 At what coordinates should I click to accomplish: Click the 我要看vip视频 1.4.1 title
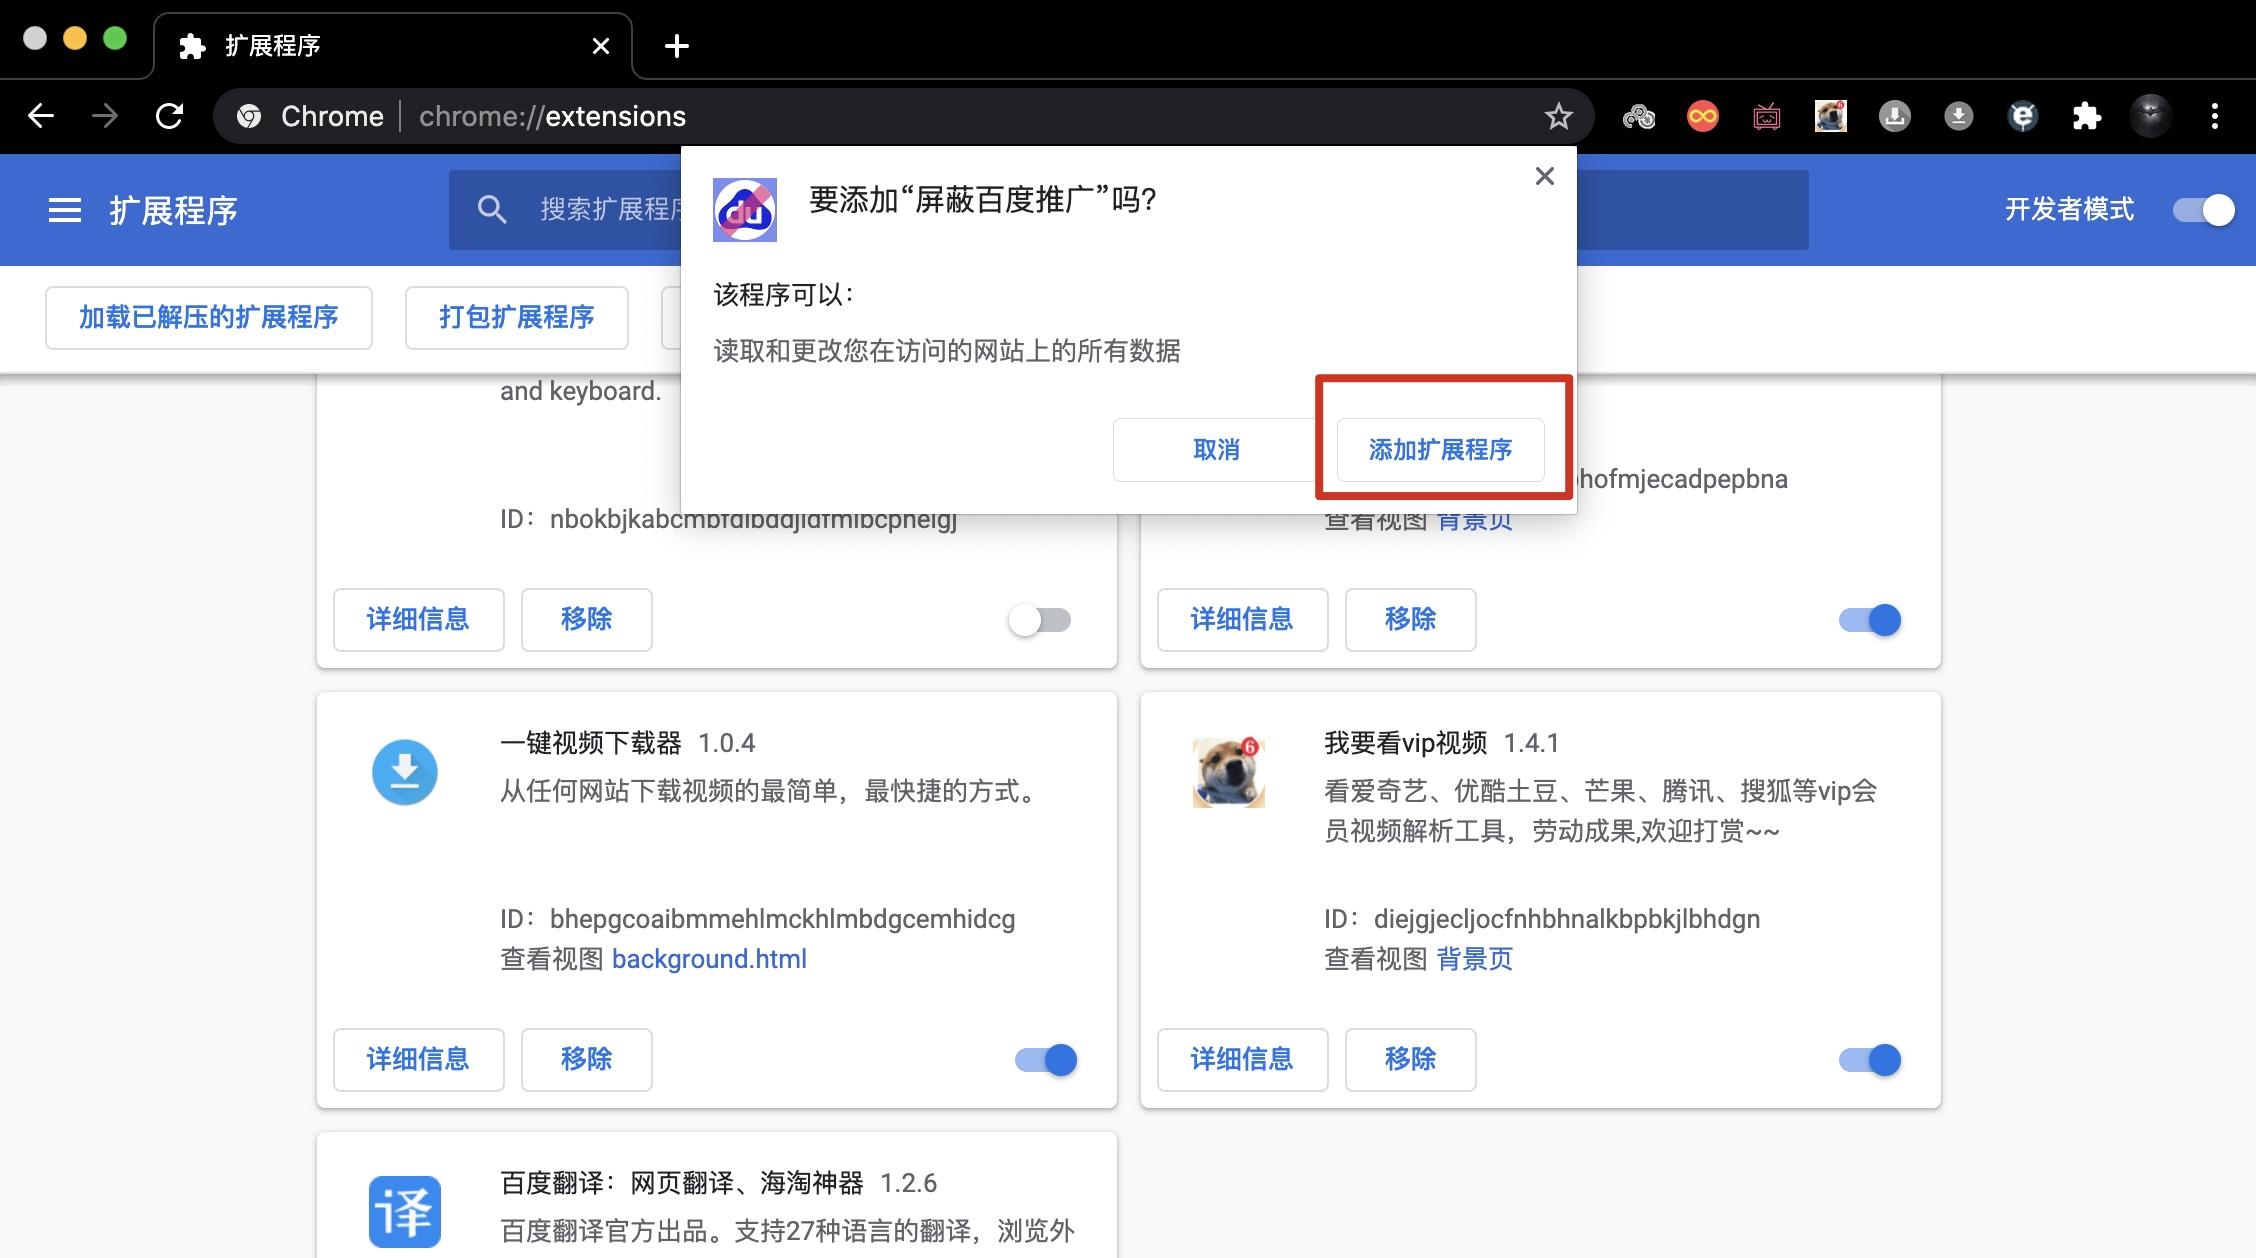(1442, 743)
